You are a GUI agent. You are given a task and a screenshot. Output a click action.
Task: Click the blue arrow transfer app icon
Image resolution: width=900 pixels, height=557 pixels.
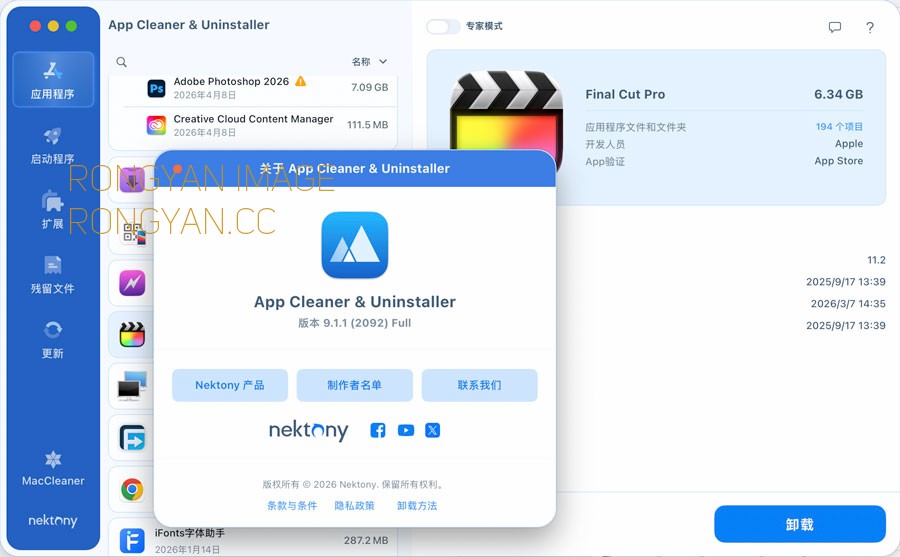tap(132, 438)
